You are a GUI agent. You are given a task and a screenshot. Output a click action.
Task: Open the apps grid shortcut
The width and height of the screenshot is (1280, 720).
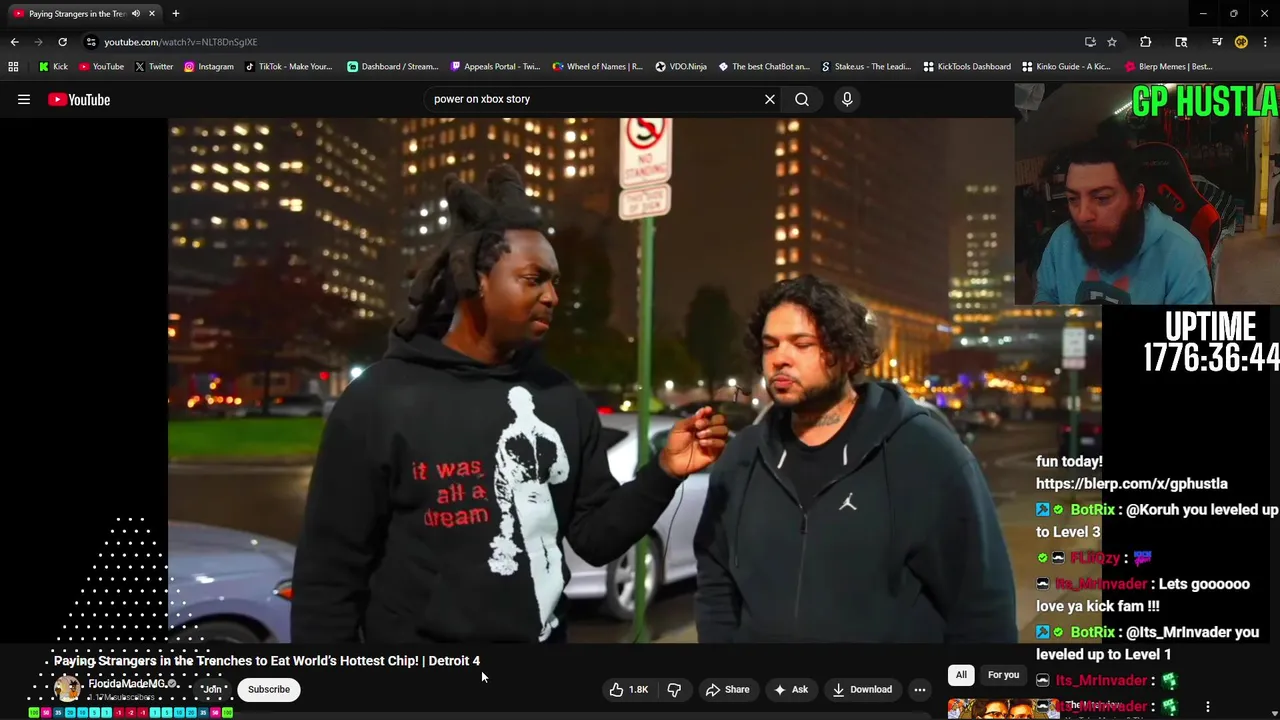(x=13, y=66)
